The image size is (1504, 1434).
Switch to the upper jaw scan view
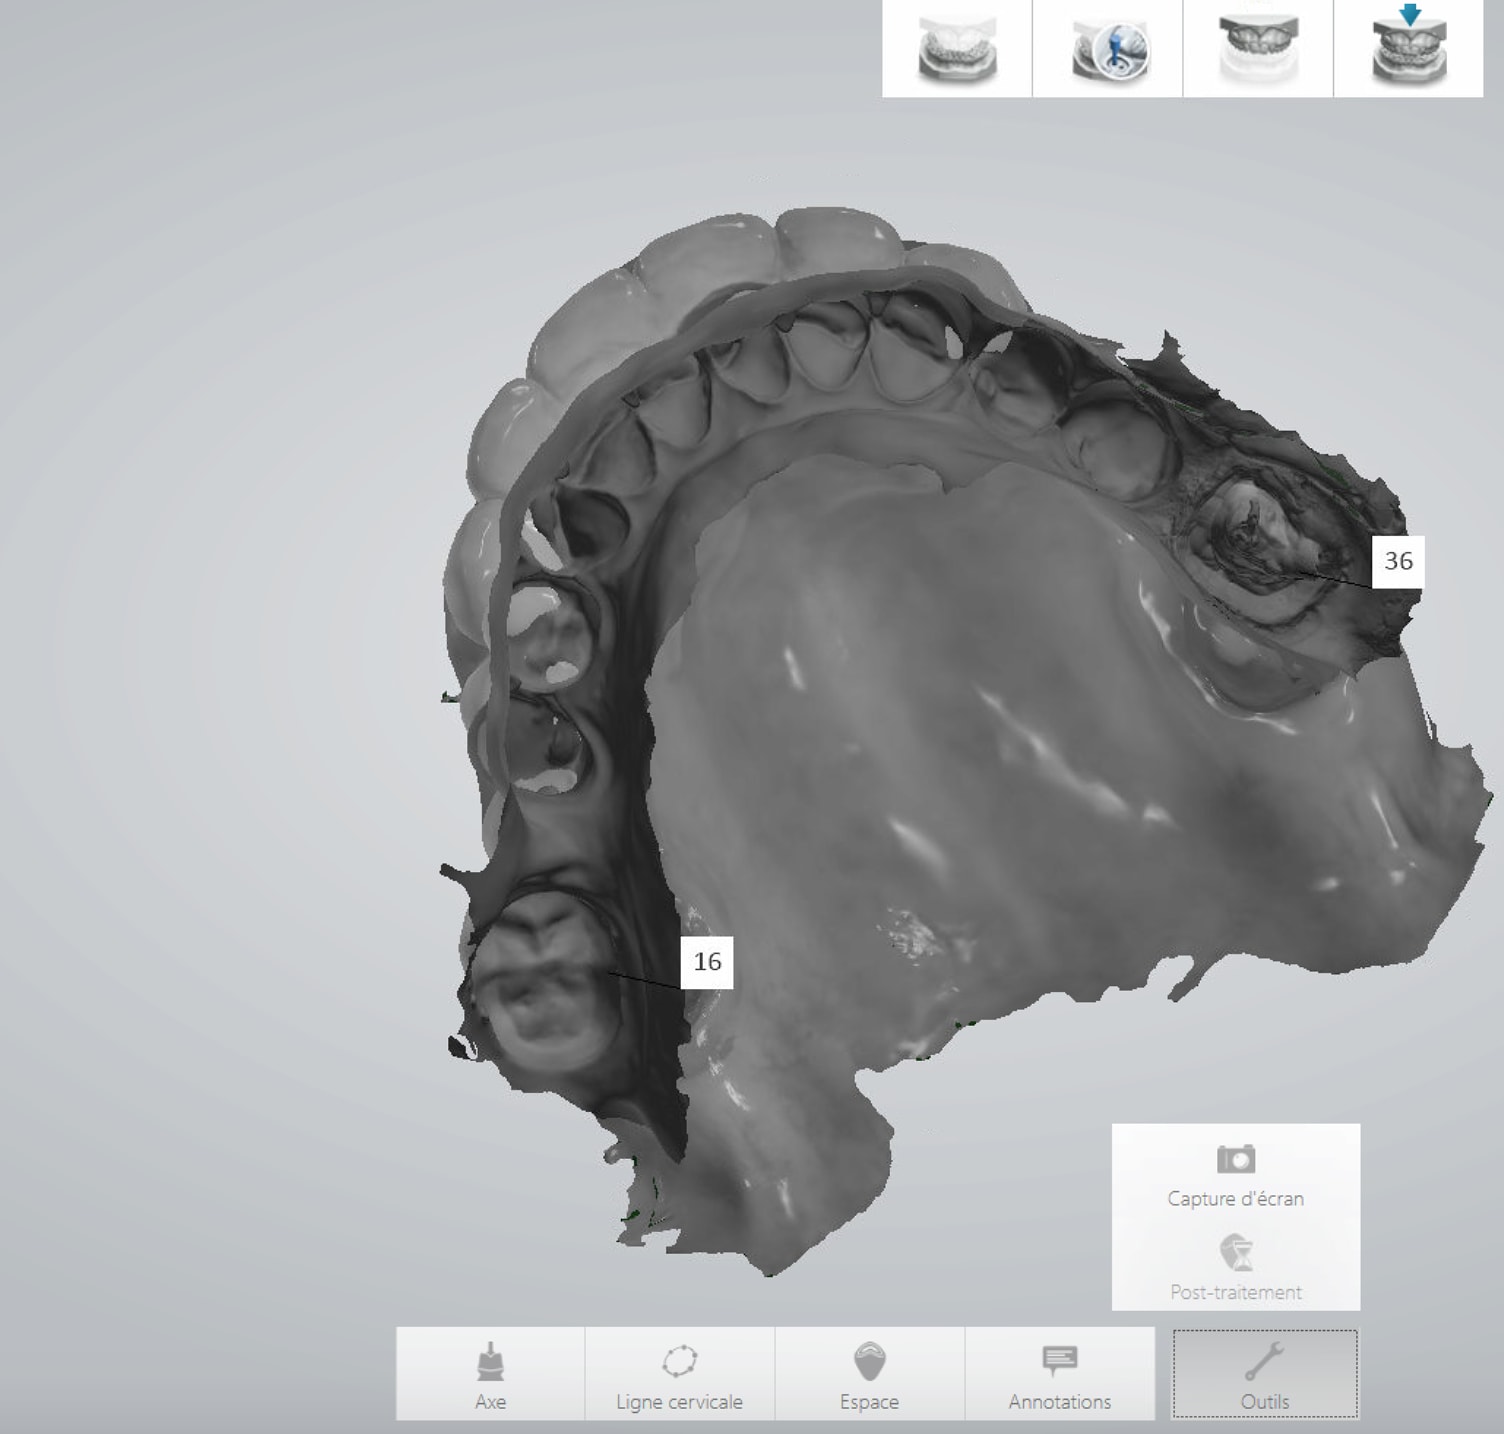pos(1258,49)
